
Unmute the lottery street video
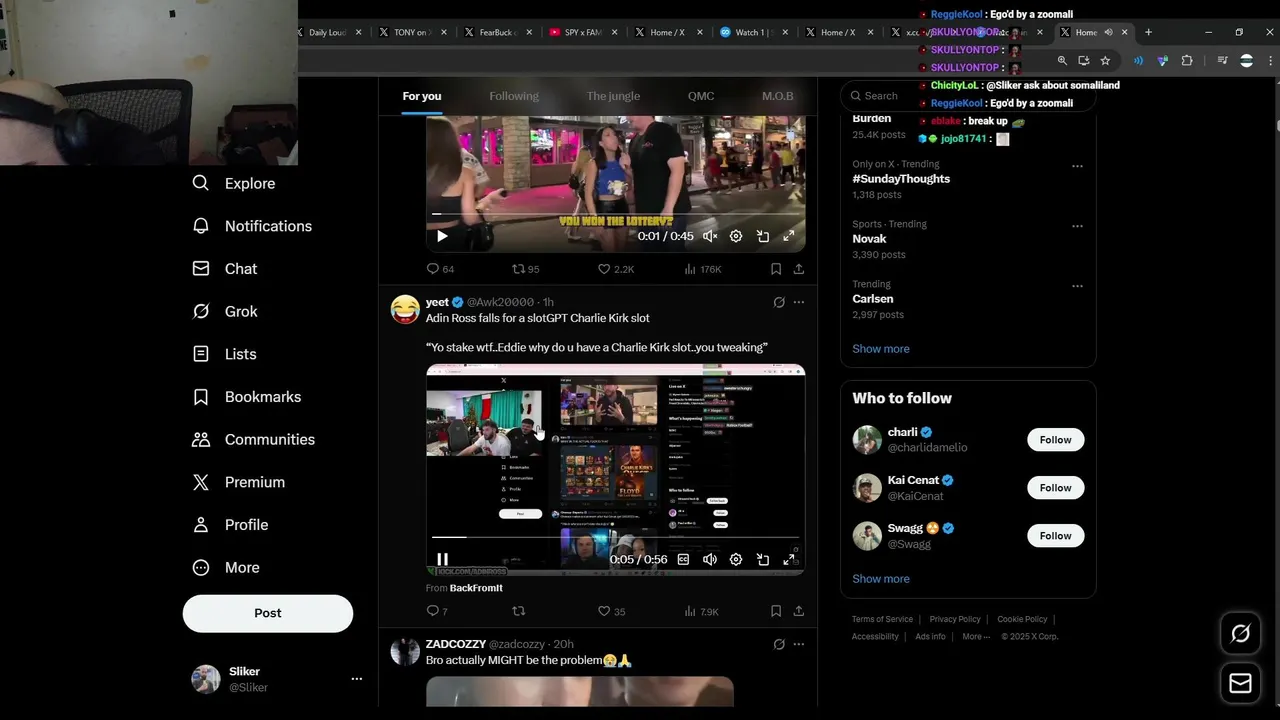pos(710,236)
